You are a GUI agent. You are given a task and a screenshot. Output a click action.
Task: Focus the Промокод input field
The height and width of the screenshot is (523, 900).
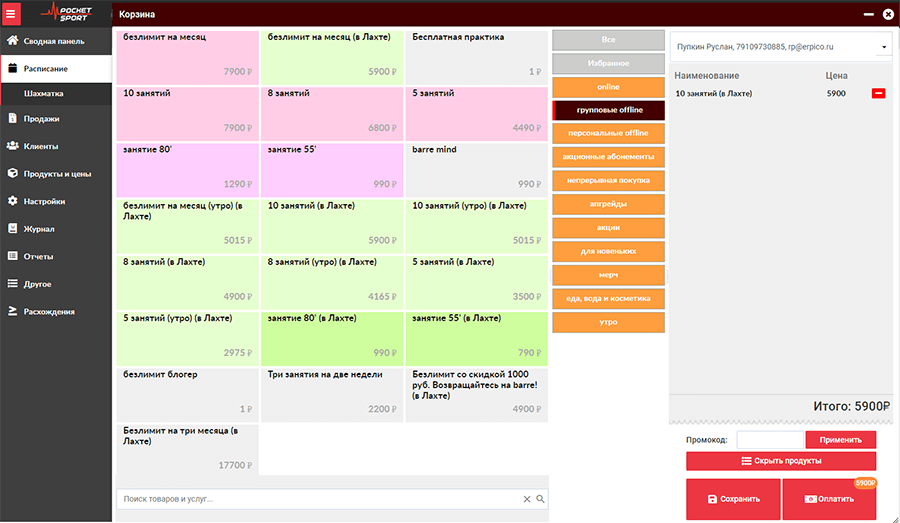pyautogui.click(x=770, y=440)
